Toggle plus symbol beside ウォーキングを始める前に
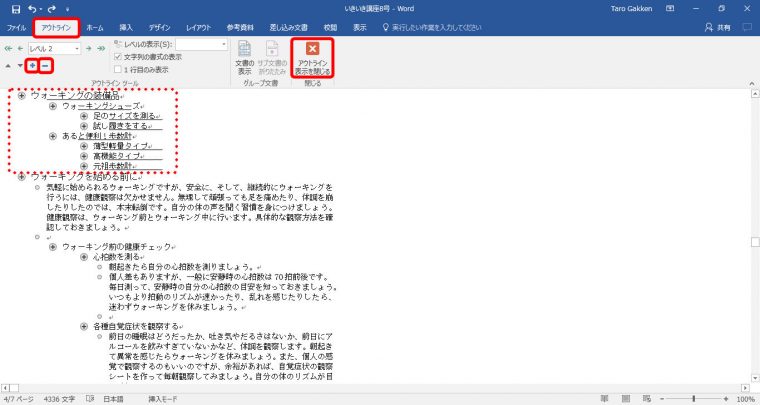 coord(21,177)
